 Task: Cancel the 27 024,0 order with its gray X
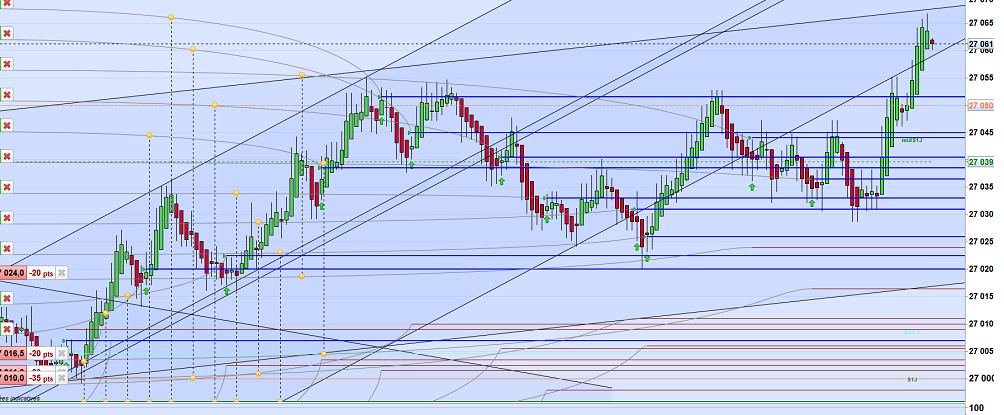(61, 273)
